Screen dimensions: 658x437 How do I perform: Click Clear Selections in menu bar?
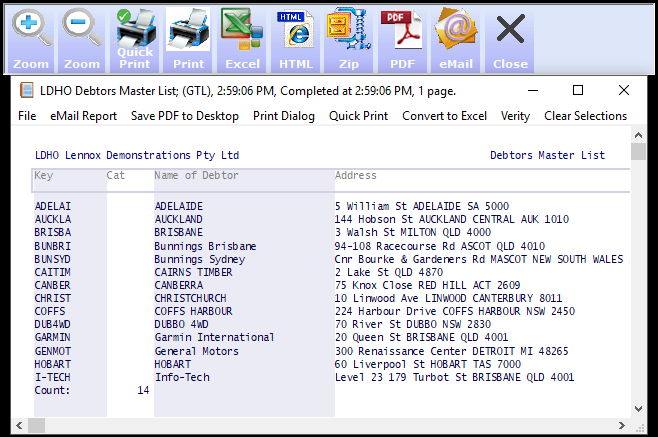pyautogui.click(x=585, y=116)
